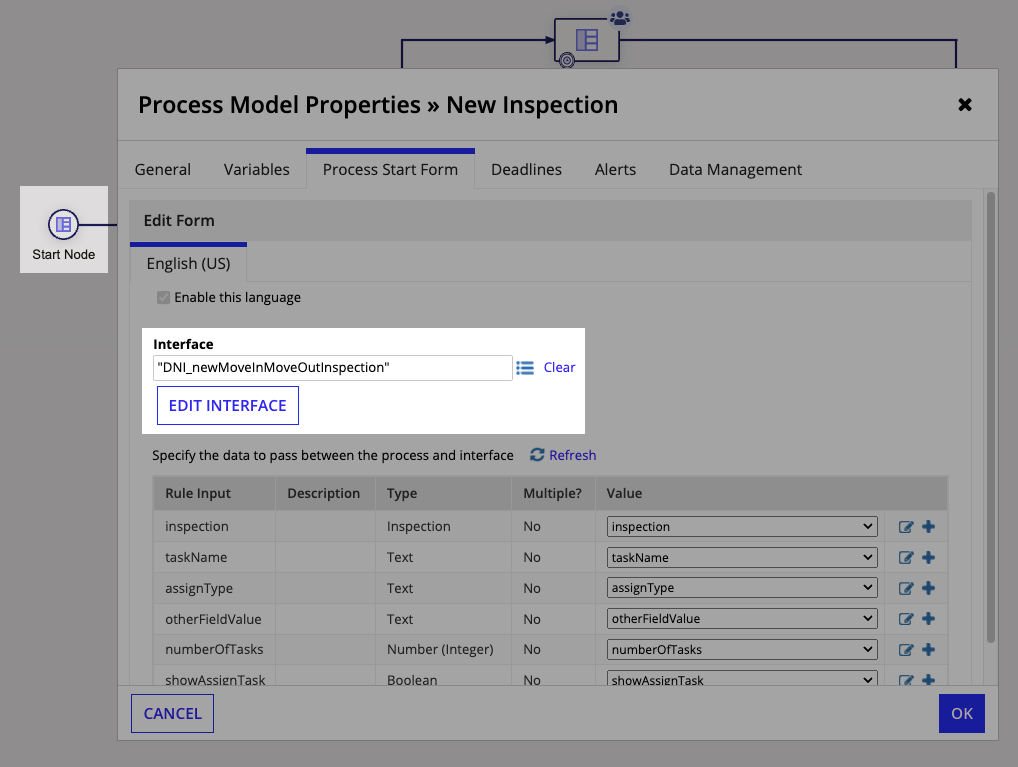Edit expression for numberOfTasks value
1018x767 pixels.
coord(906,649)
